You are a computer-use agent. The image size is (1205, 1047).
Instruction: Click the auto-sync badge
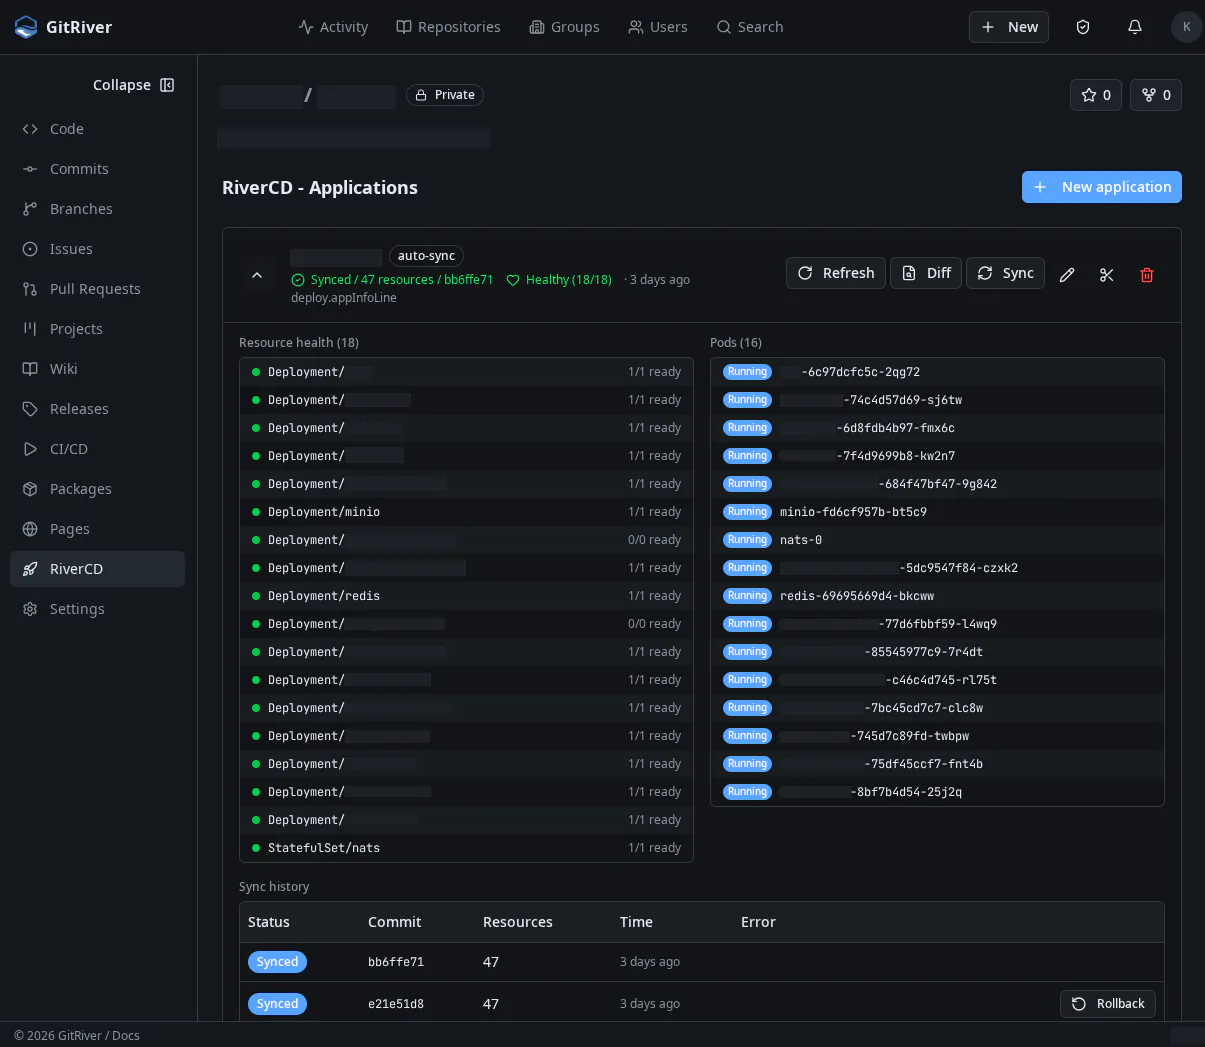click(426, 256)
